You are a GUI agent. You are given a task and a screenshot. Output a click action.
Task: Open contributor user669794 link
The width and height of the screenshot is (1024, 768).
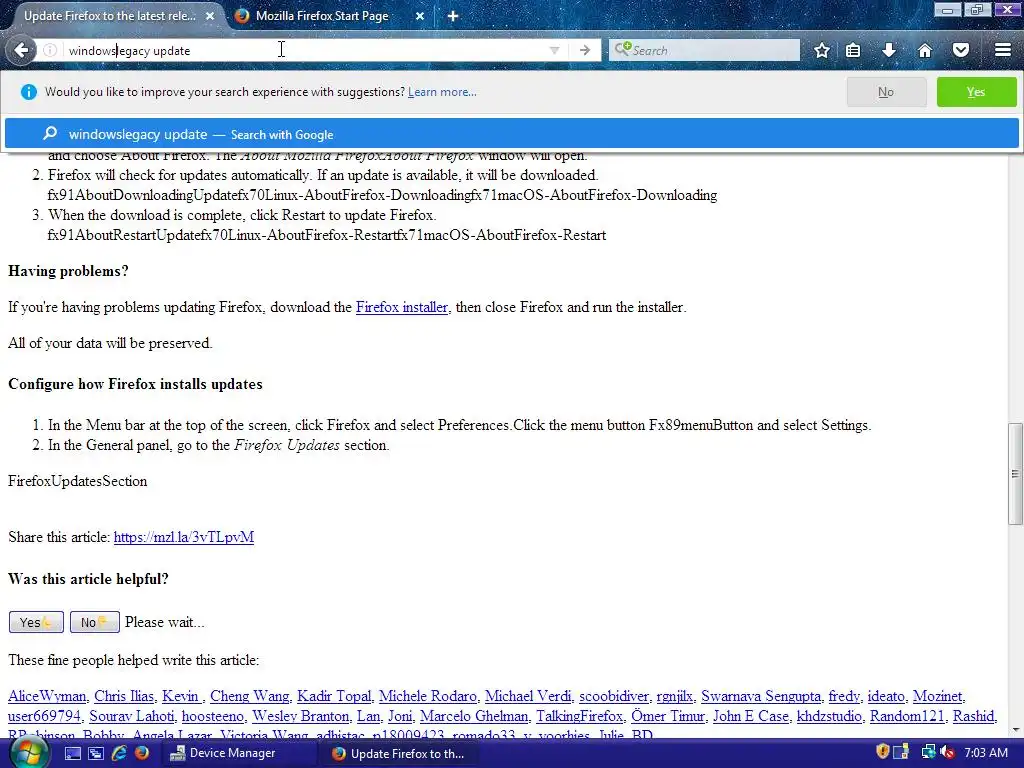coord(44,716)
